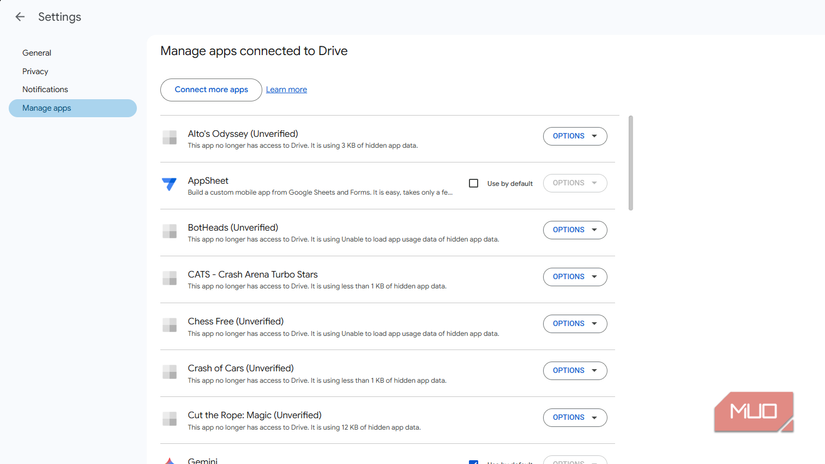Viewport: 825px width, 464px height.
Task: Click BotHeads placeholder app icon
Action: [x=169, y=231]
